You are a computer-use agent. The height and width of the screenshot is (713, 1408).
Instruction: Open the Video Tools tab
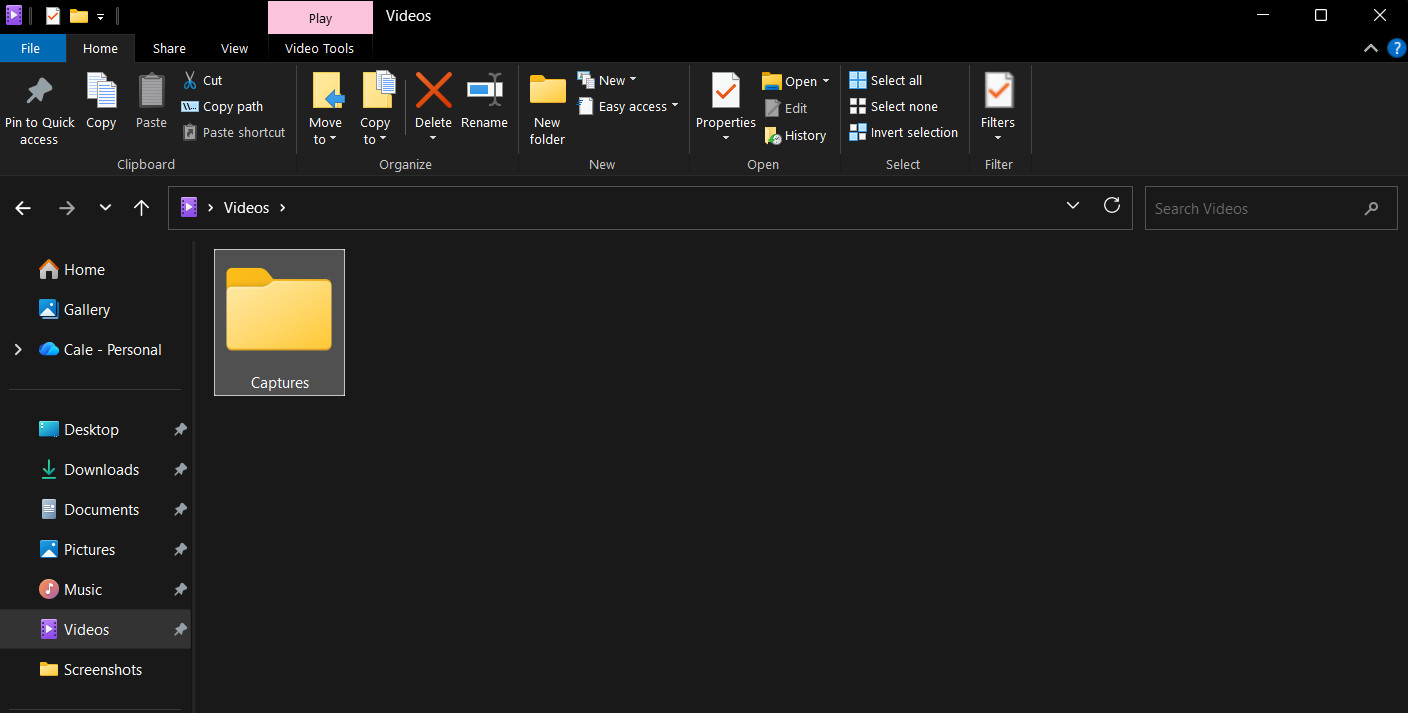pyautogui.click(x=320, y=47)
